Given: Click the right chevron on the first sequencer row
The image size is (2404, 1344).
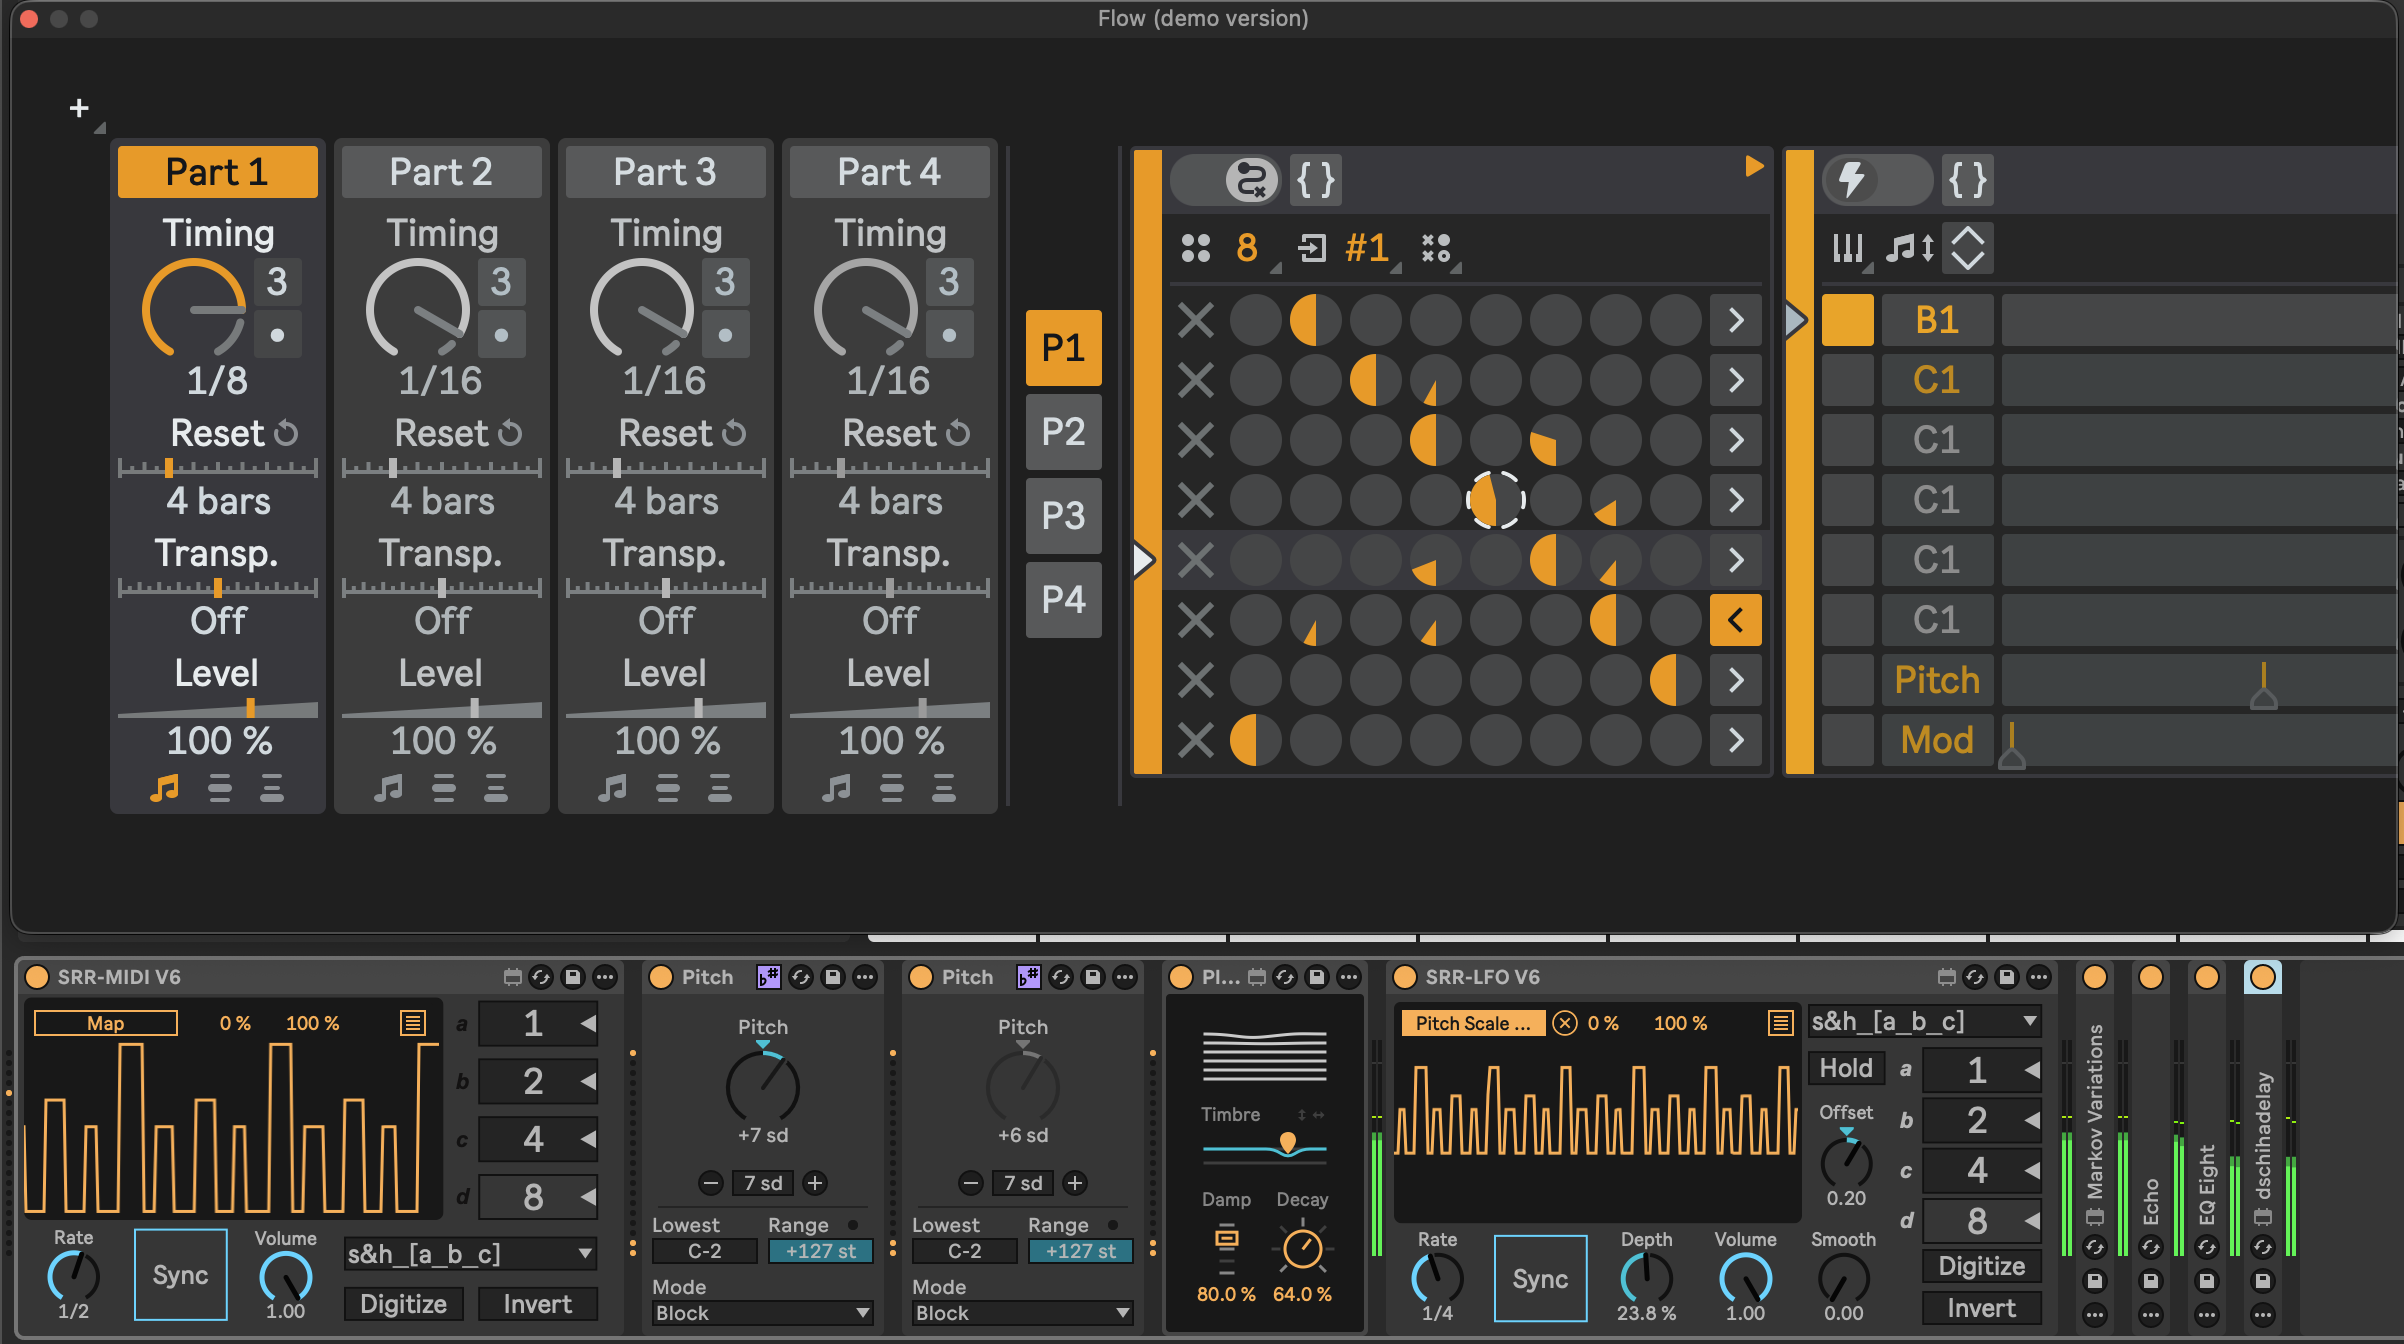Looking at the screenshot, I should pyautogui.click(x=1736, y=320).
